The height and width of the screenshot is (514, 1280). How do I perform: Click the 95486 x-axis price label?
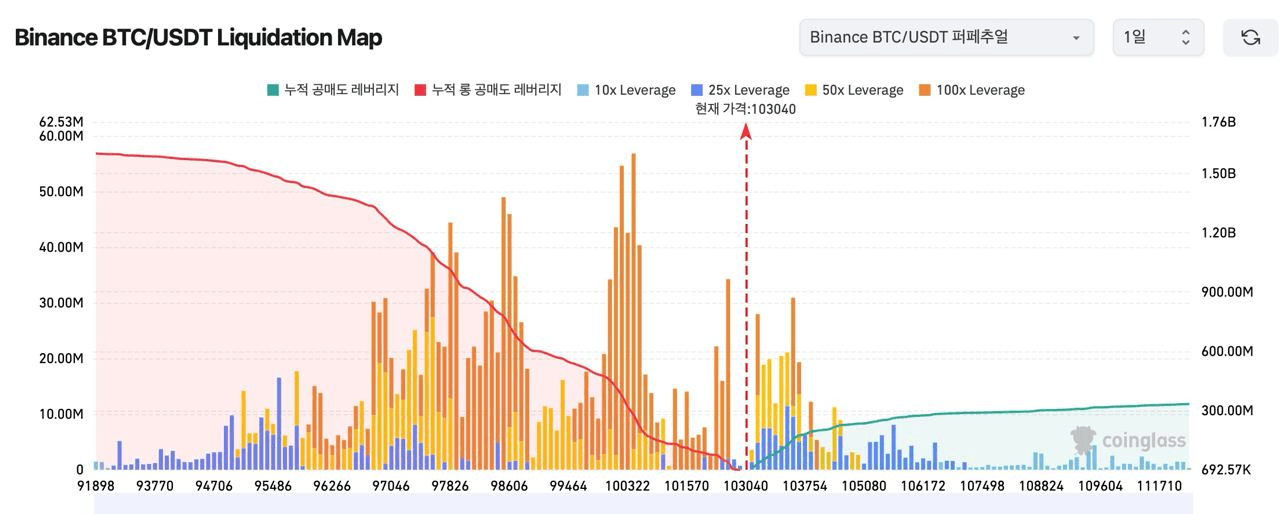[272, 485]
